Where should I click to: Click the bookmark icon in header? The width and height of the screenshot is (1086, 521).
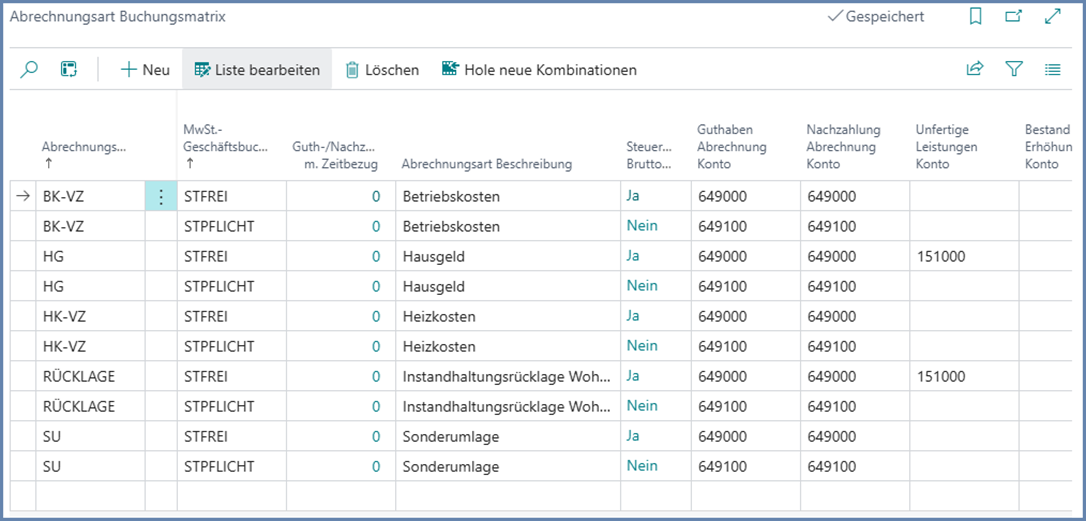[975, 17]
